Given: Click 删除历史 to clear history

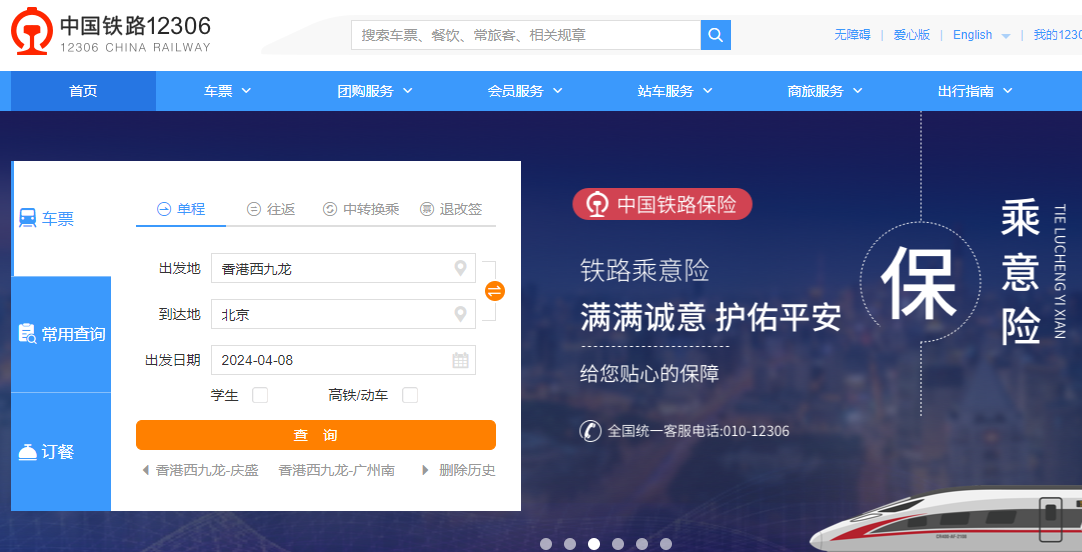Looking at the screenshot, I should click(467, 471).
